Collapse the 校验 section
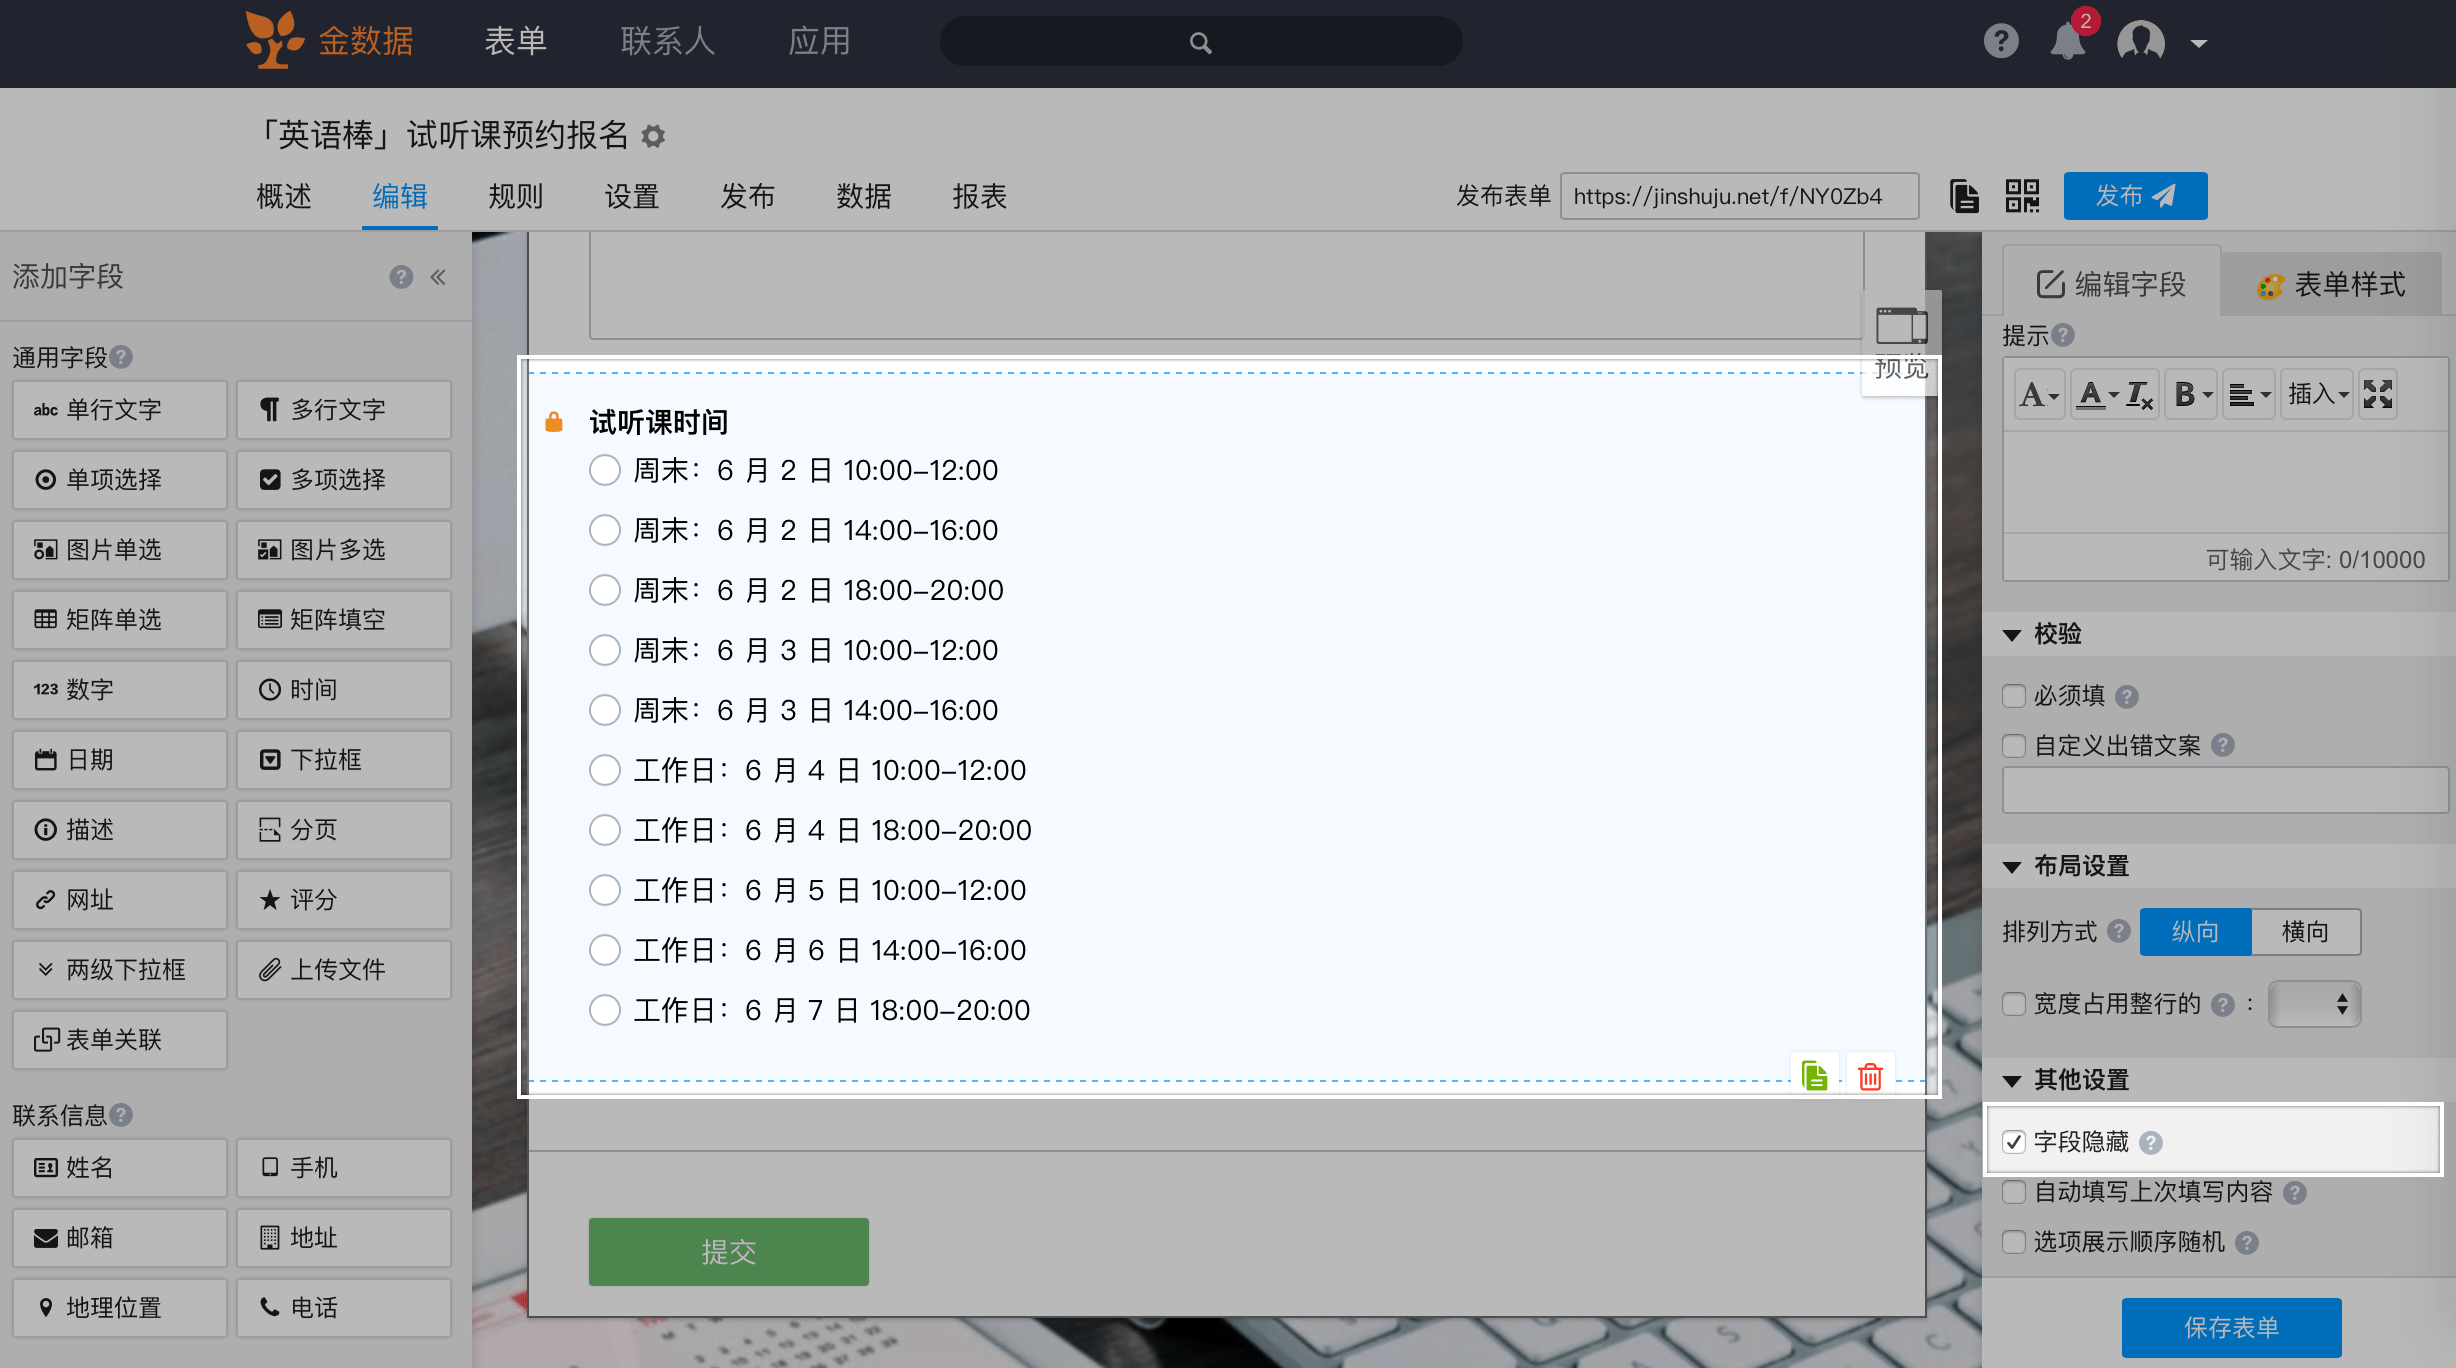 pos(2013,634)
